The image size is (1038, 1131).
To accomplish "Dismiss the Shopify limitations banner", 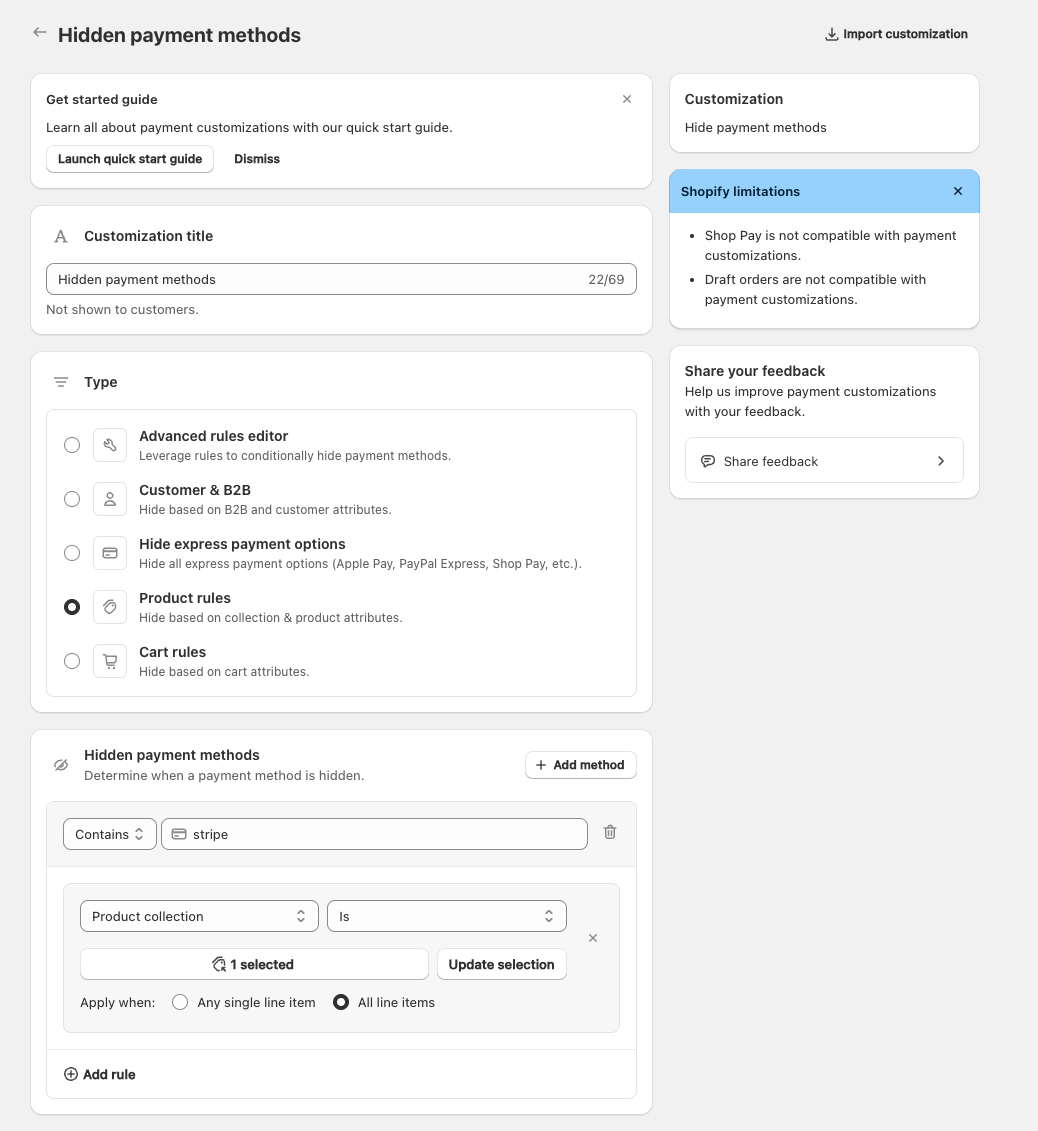I will [x=958, y=191].
